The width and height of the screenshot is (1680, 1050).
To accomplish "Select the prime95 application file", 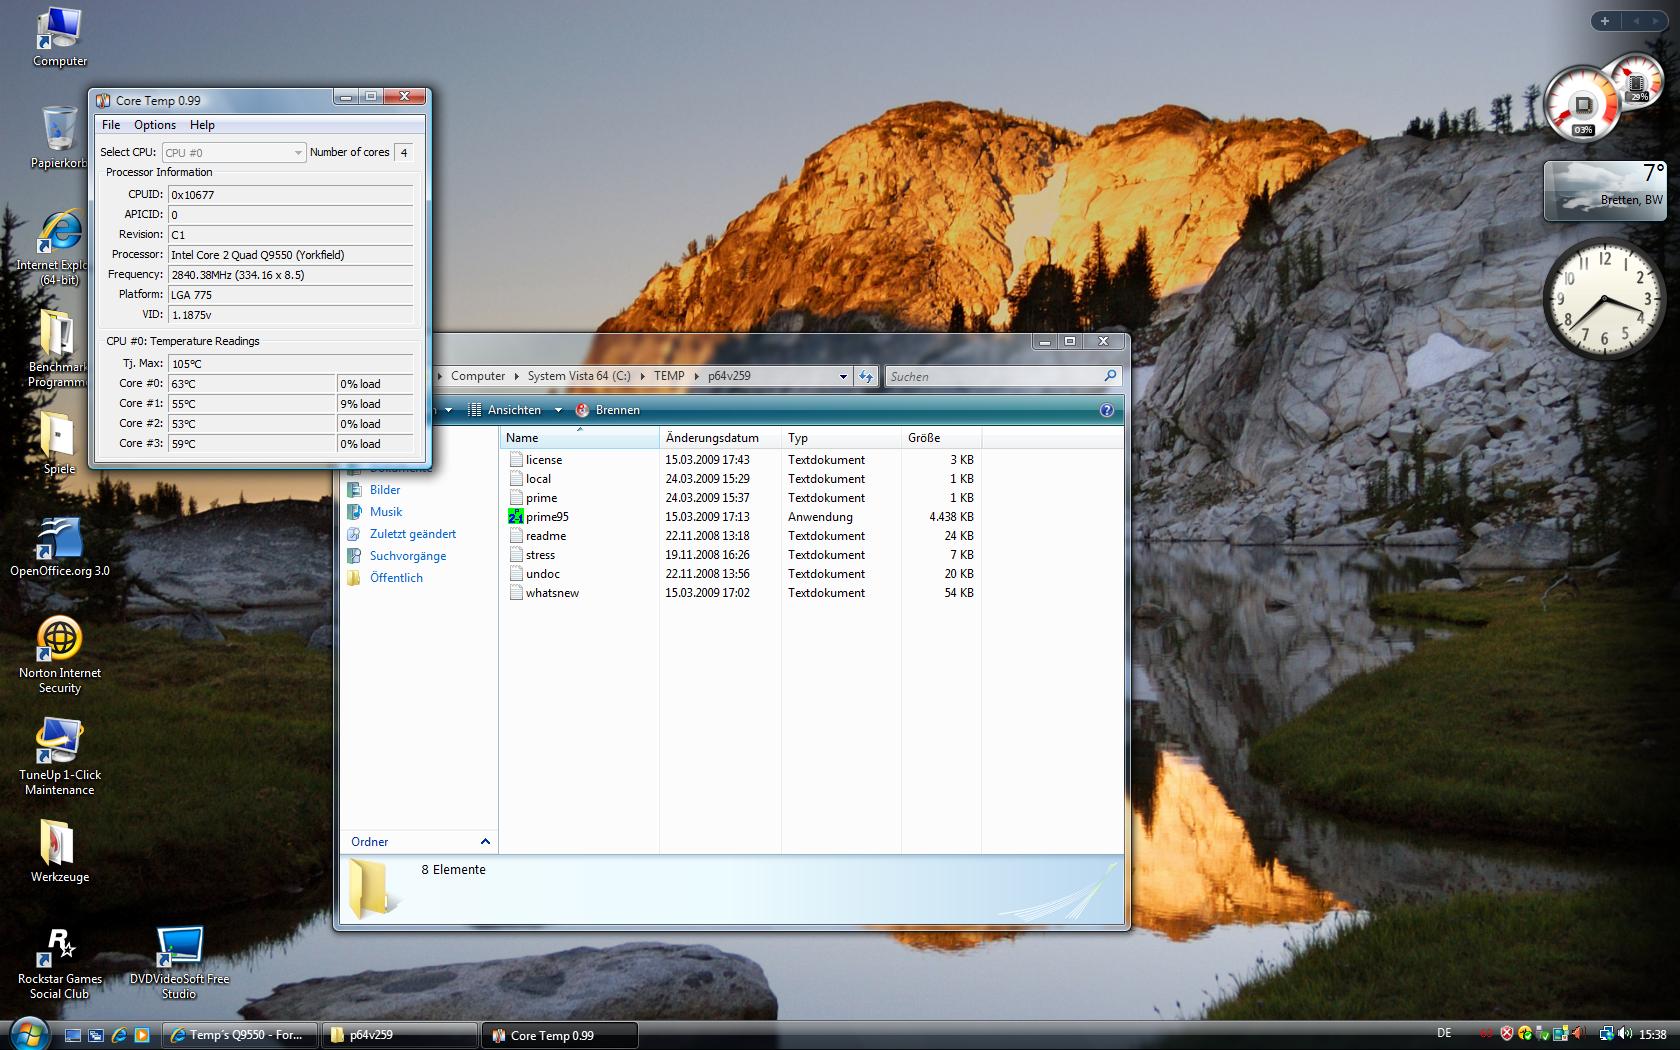I will coord(547,517).
